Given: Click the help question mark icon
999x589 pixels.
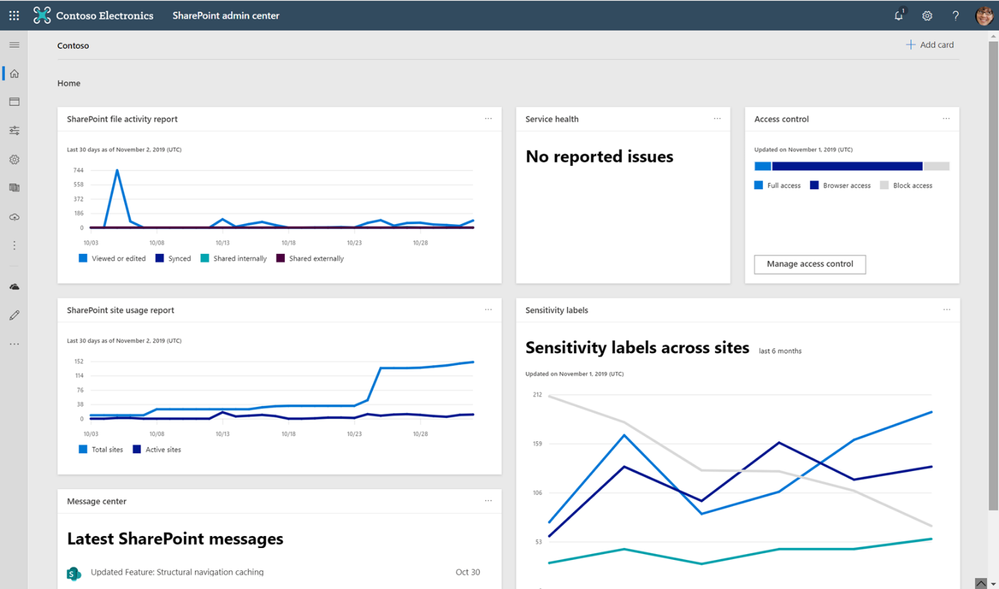Looking at the screenshot, I should [x=955, y=16].
